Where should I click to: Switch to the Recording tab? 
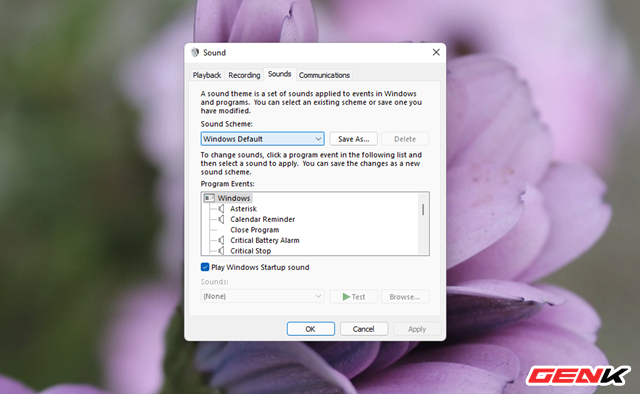pyautogui.click(x=244, y=75)
